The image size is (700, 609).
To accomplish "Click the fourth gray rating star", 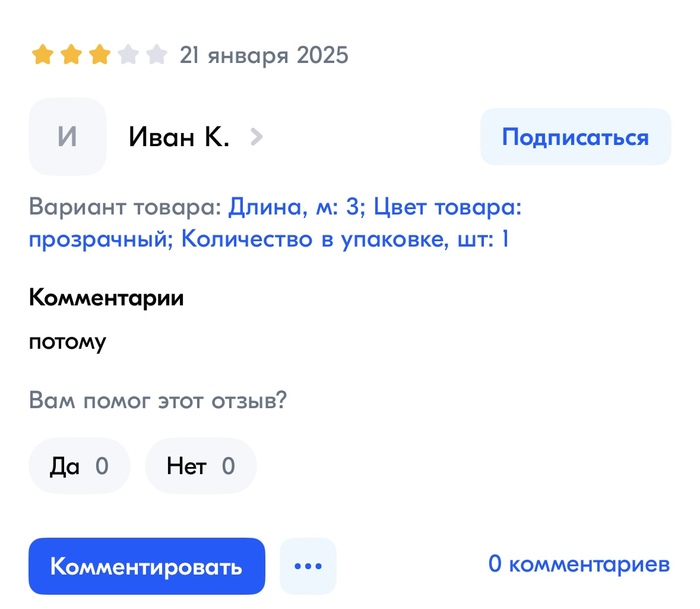I will (x=127, y=54).
